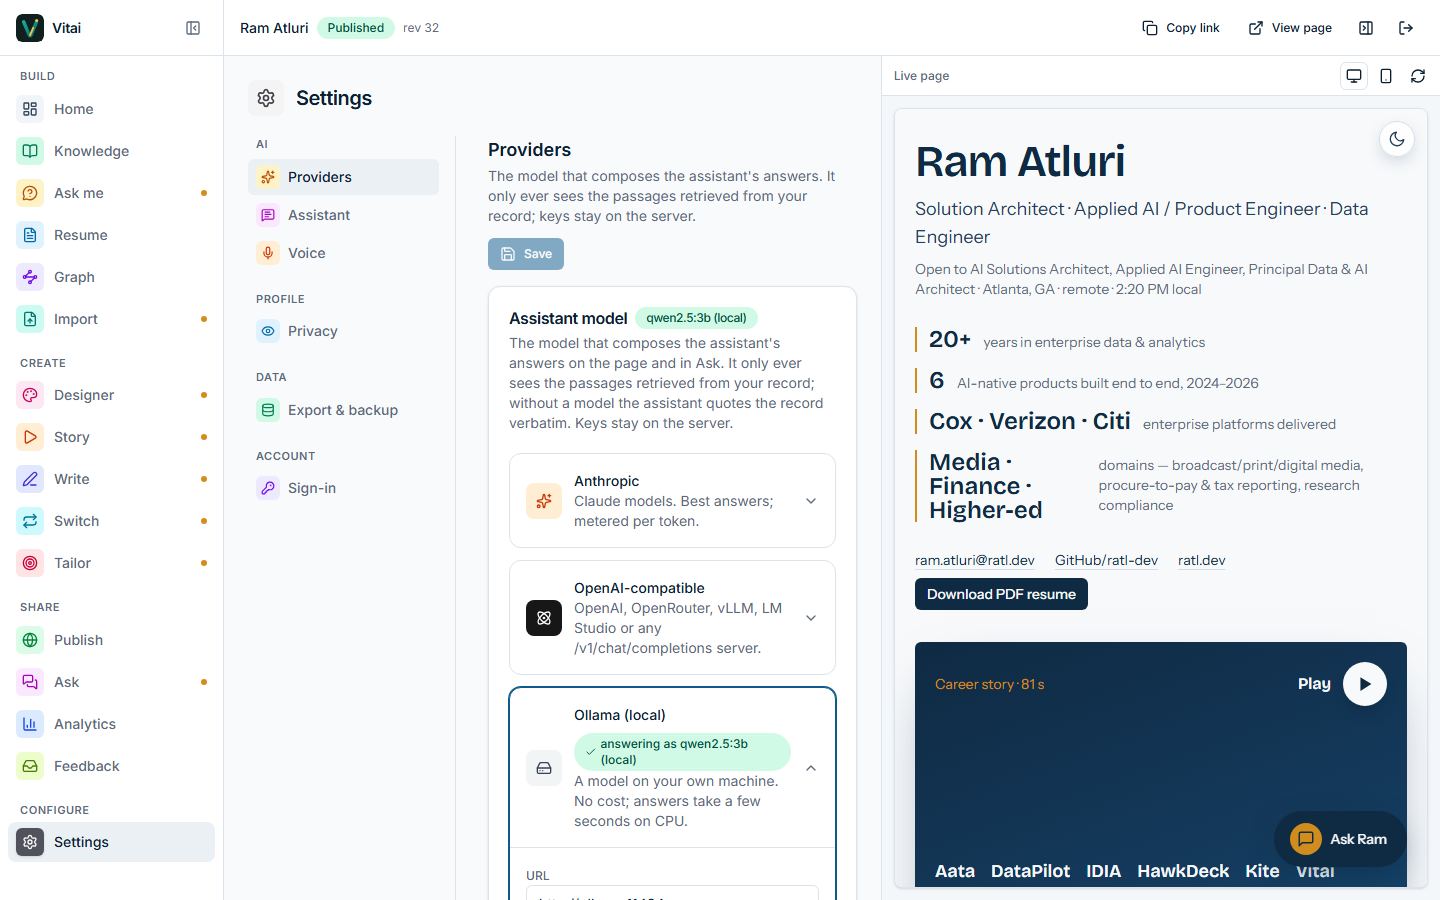
Task: Expand the Anthropic provider card
Action: coord(672,501)
